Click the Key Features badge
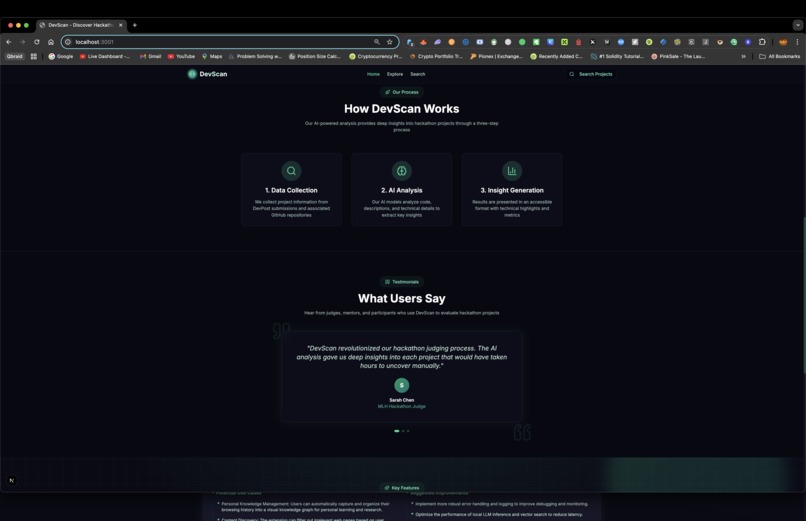The image size is (806, 521). [401, 488]
